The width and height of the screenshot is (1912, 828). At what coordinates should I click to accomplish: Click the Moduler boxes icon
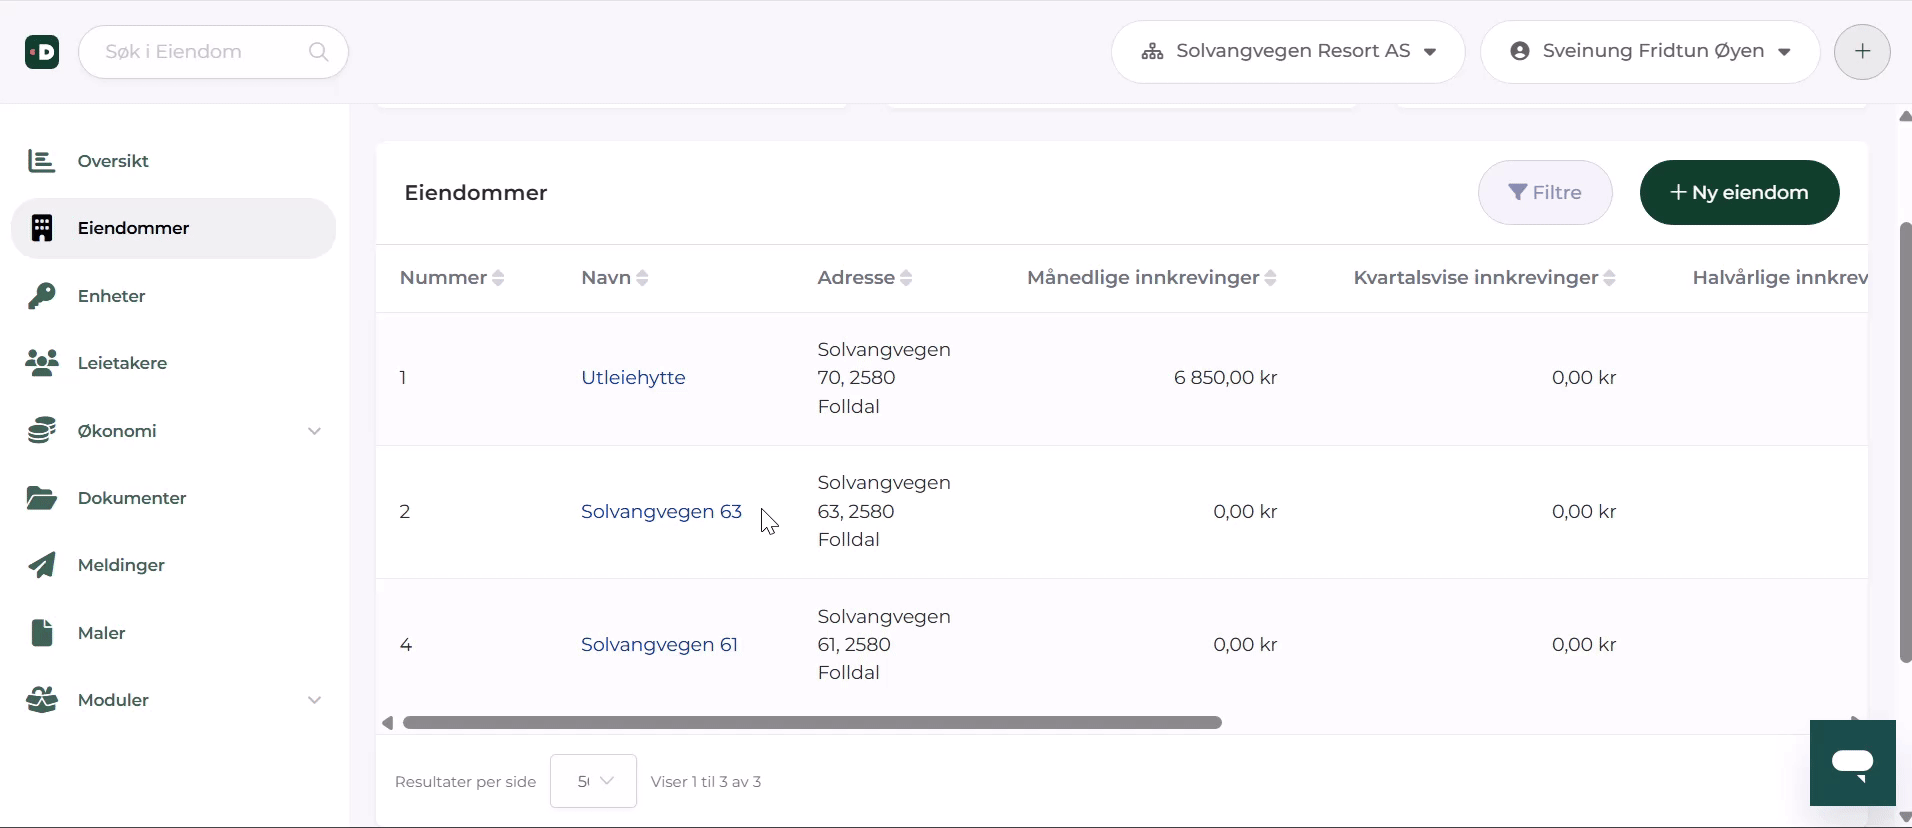coord(41,700)
